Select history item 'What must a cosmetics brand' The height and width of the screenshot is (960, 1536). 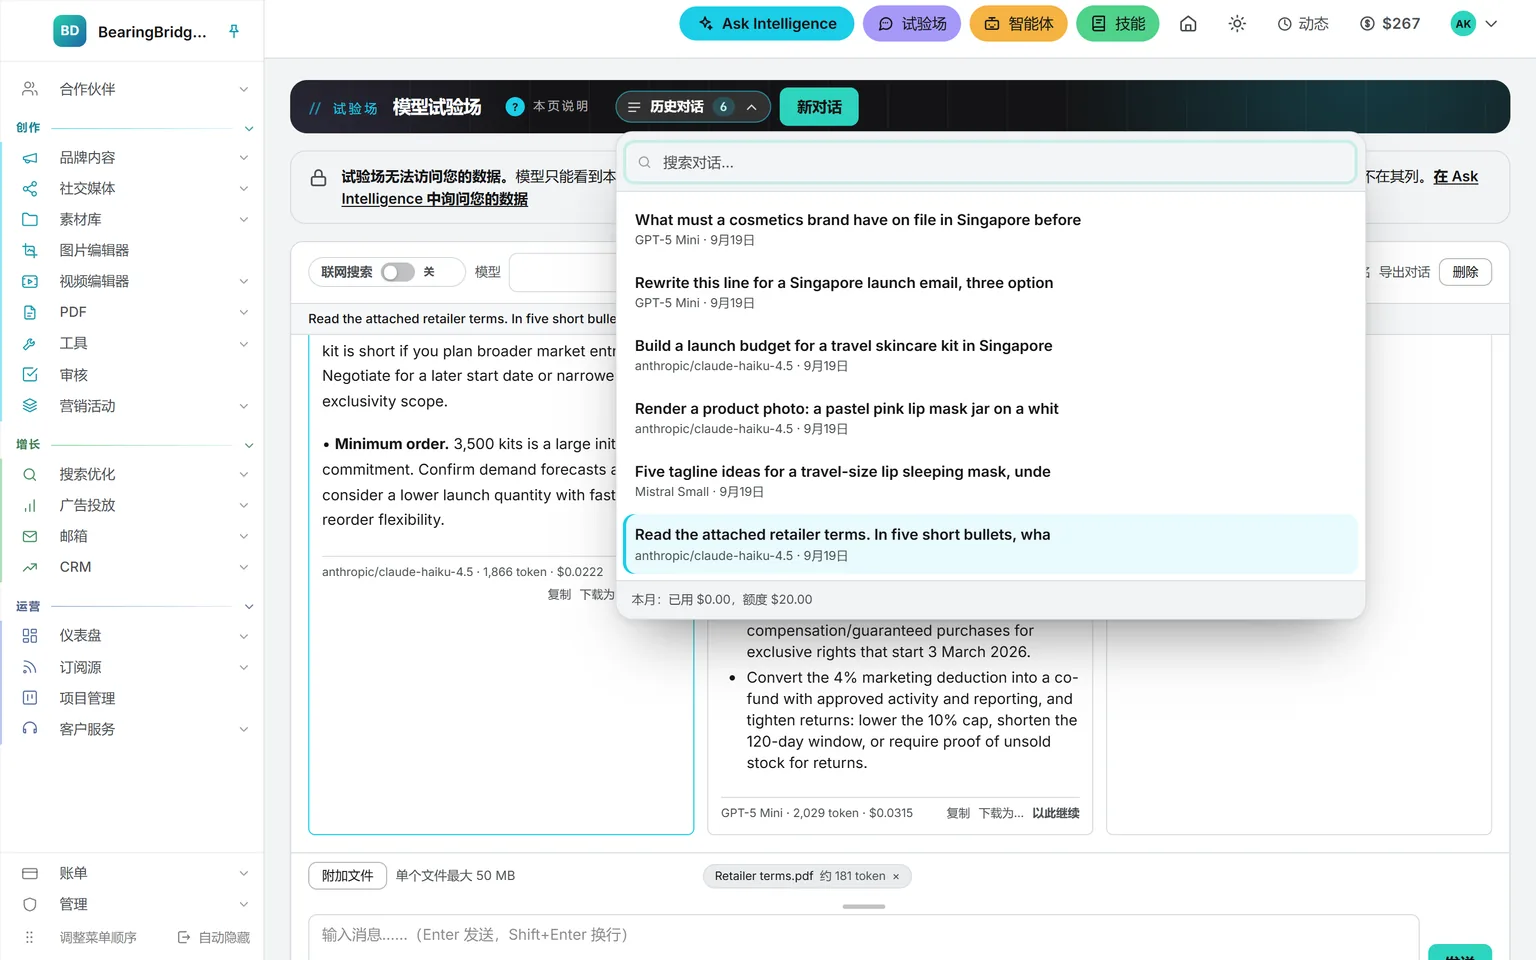coord(990,229)
